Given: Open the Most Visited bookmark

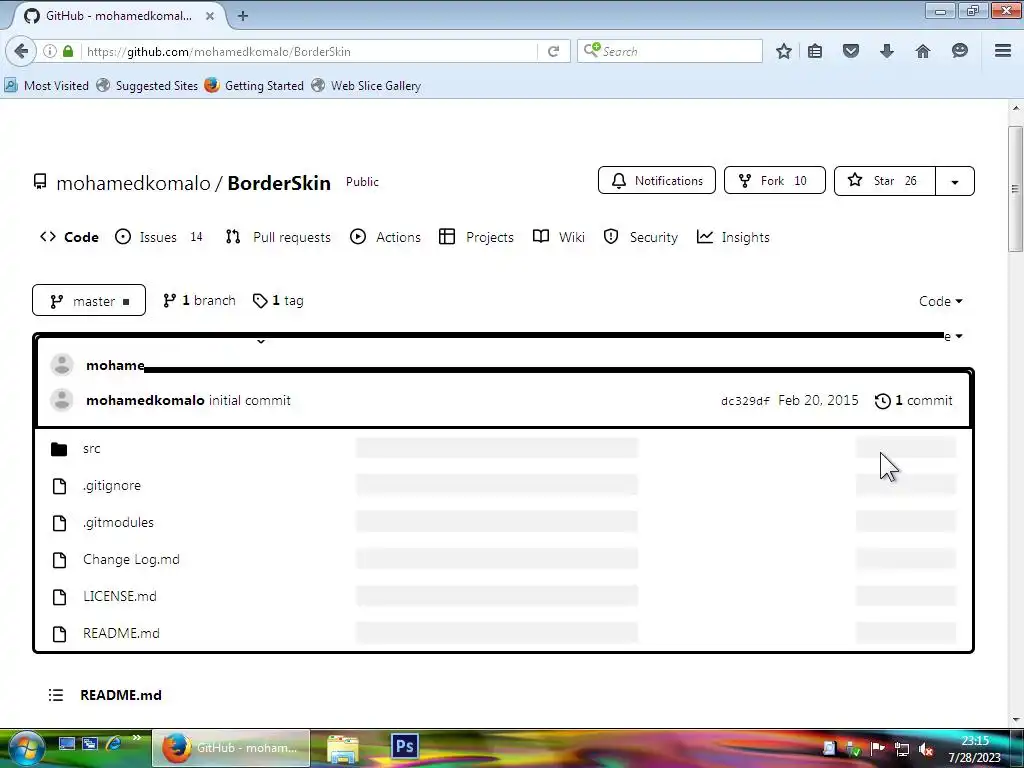Looking at the screenshot, I should pyautogui.click(x=47, y=86).
